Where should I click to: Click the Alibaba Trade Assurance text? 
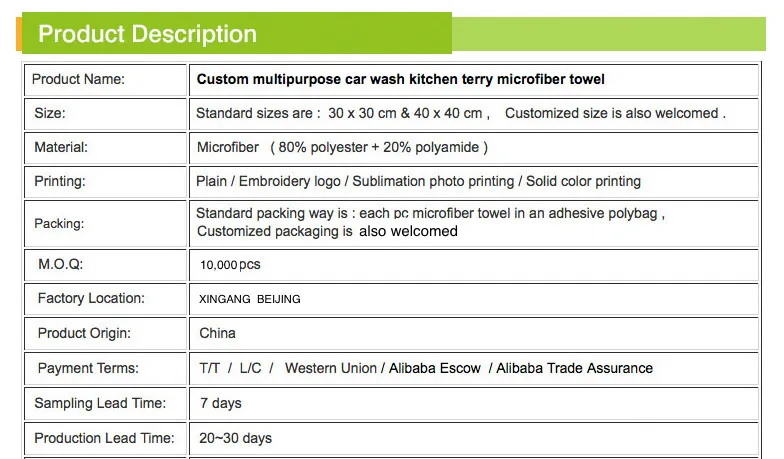point(574,368)
